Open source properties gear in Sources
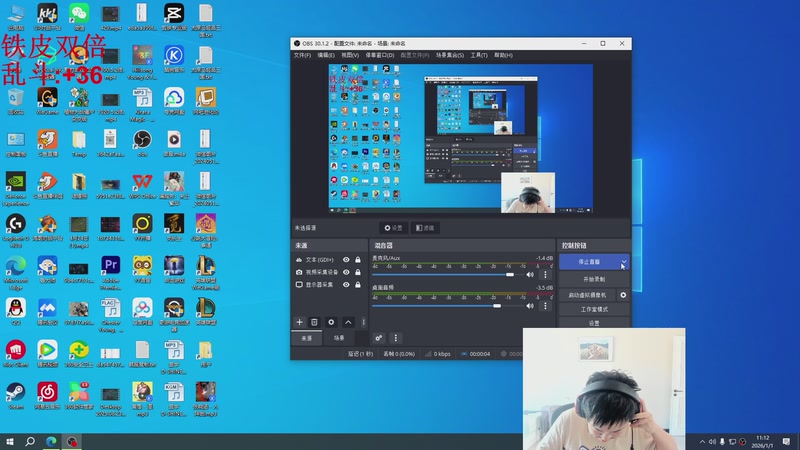Viewport: 800px width, 450px height. [331, 322]
